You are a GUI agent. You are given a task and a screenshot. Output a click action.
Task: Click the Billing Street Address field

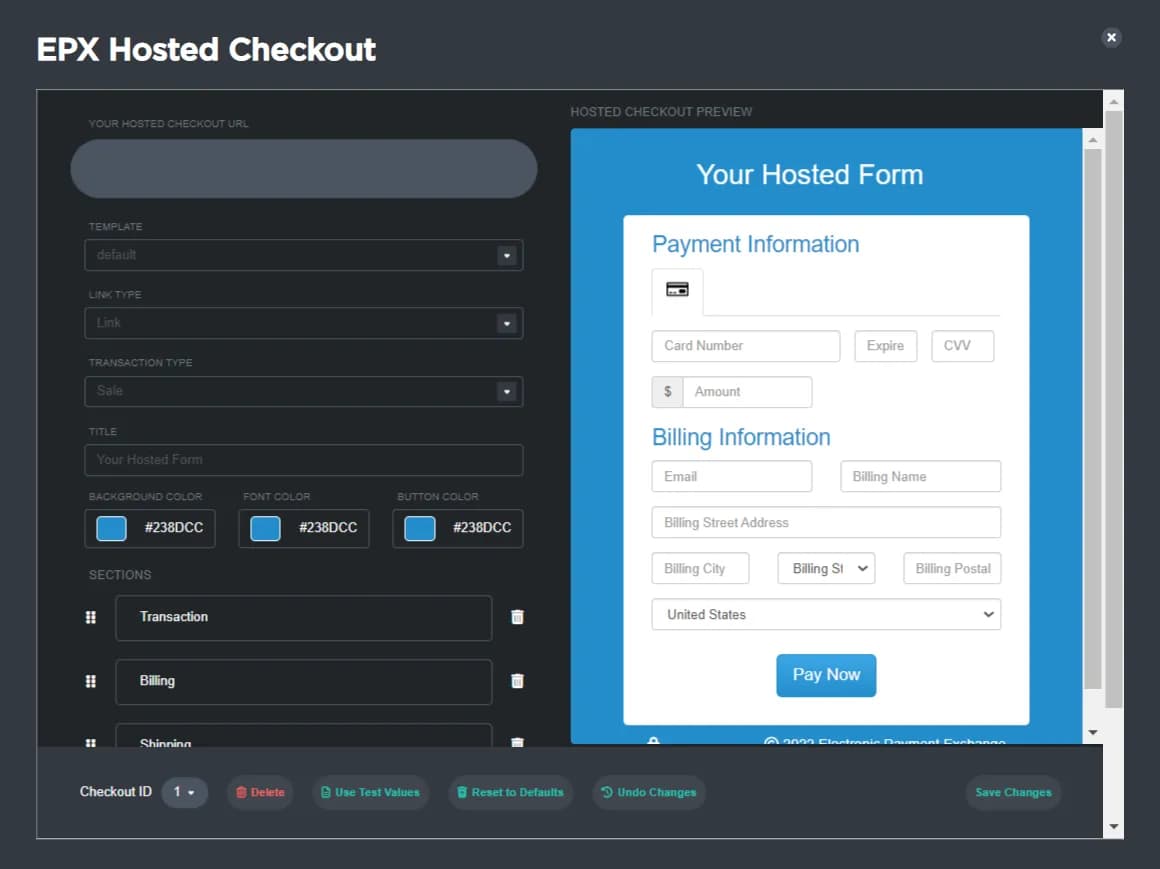826,522
